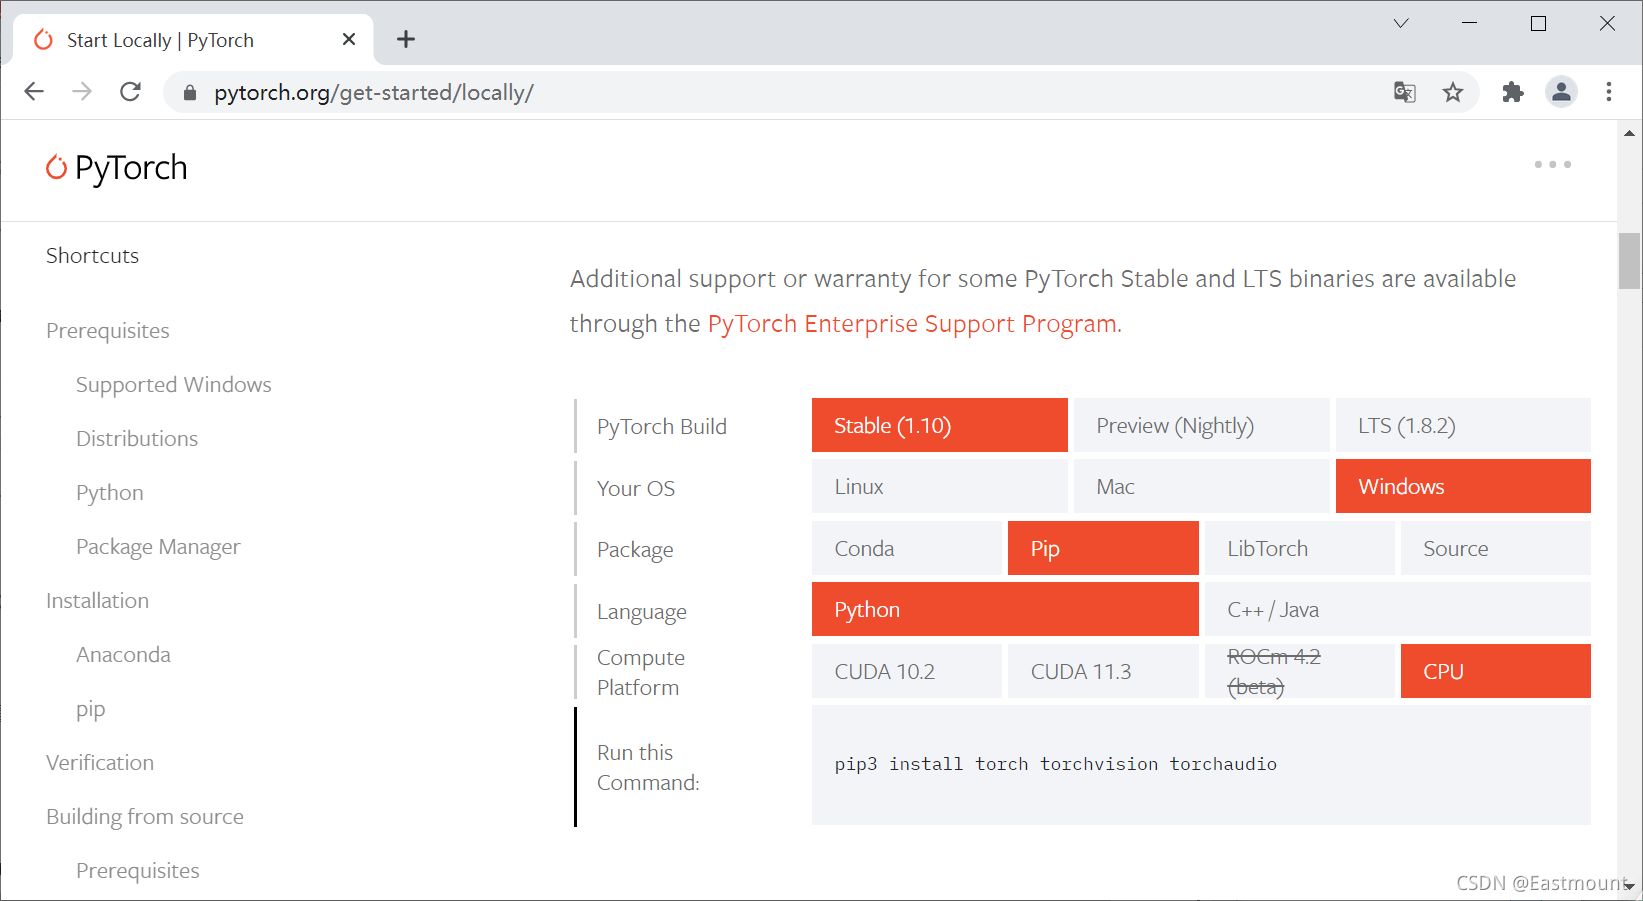Click the browser forward arrow
This screenshot has height=901, width=1643.
[82, 92]
